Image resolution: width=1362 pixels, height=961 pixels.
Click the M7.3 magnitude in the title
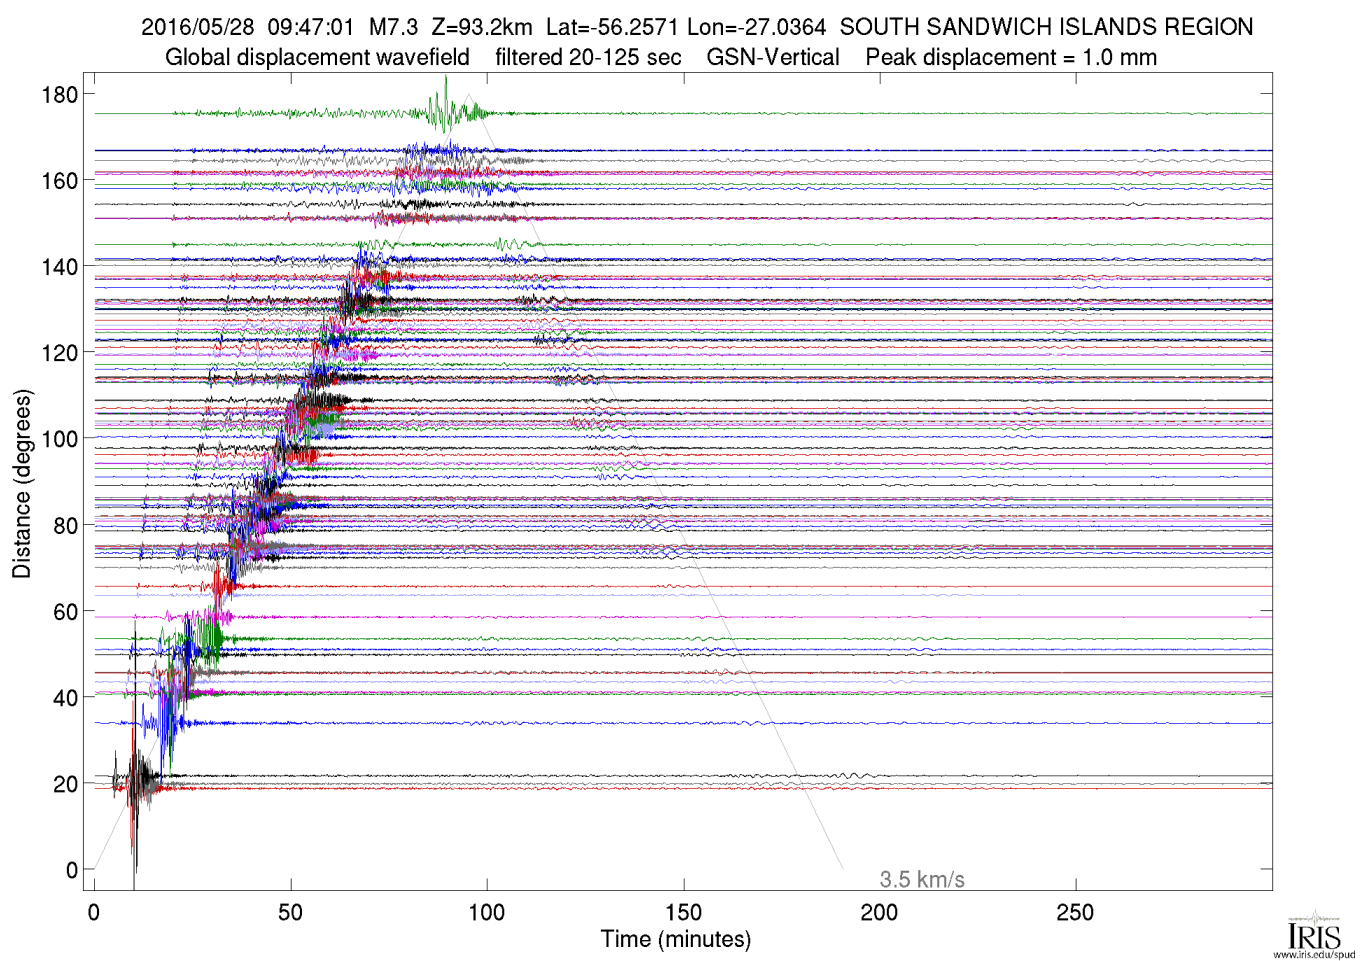pos(392,27)
